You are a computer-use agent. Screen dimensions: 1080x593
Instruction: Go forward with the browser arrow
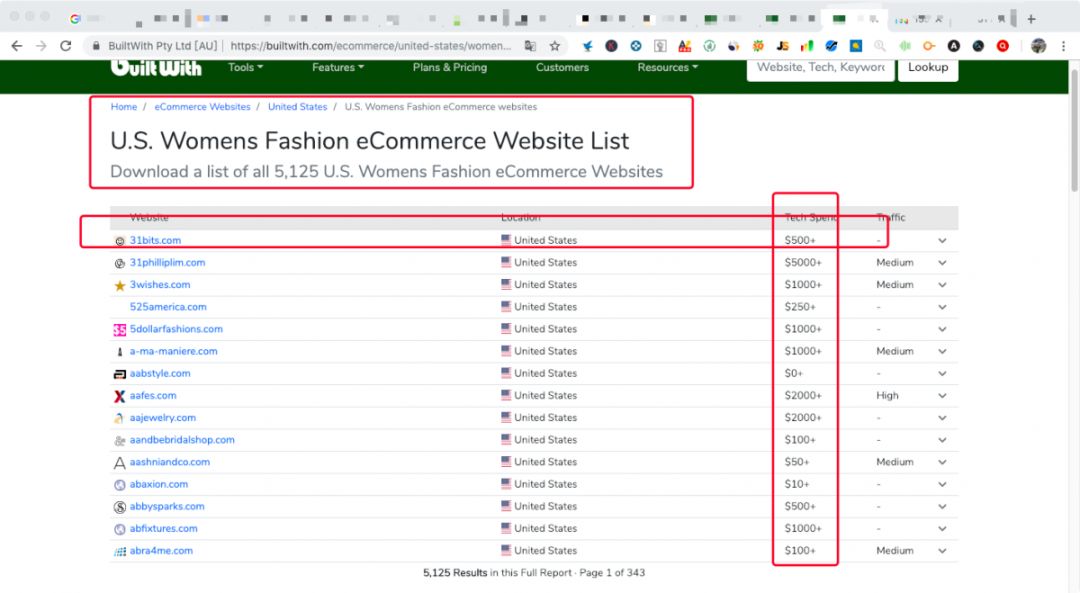(41, 46)
